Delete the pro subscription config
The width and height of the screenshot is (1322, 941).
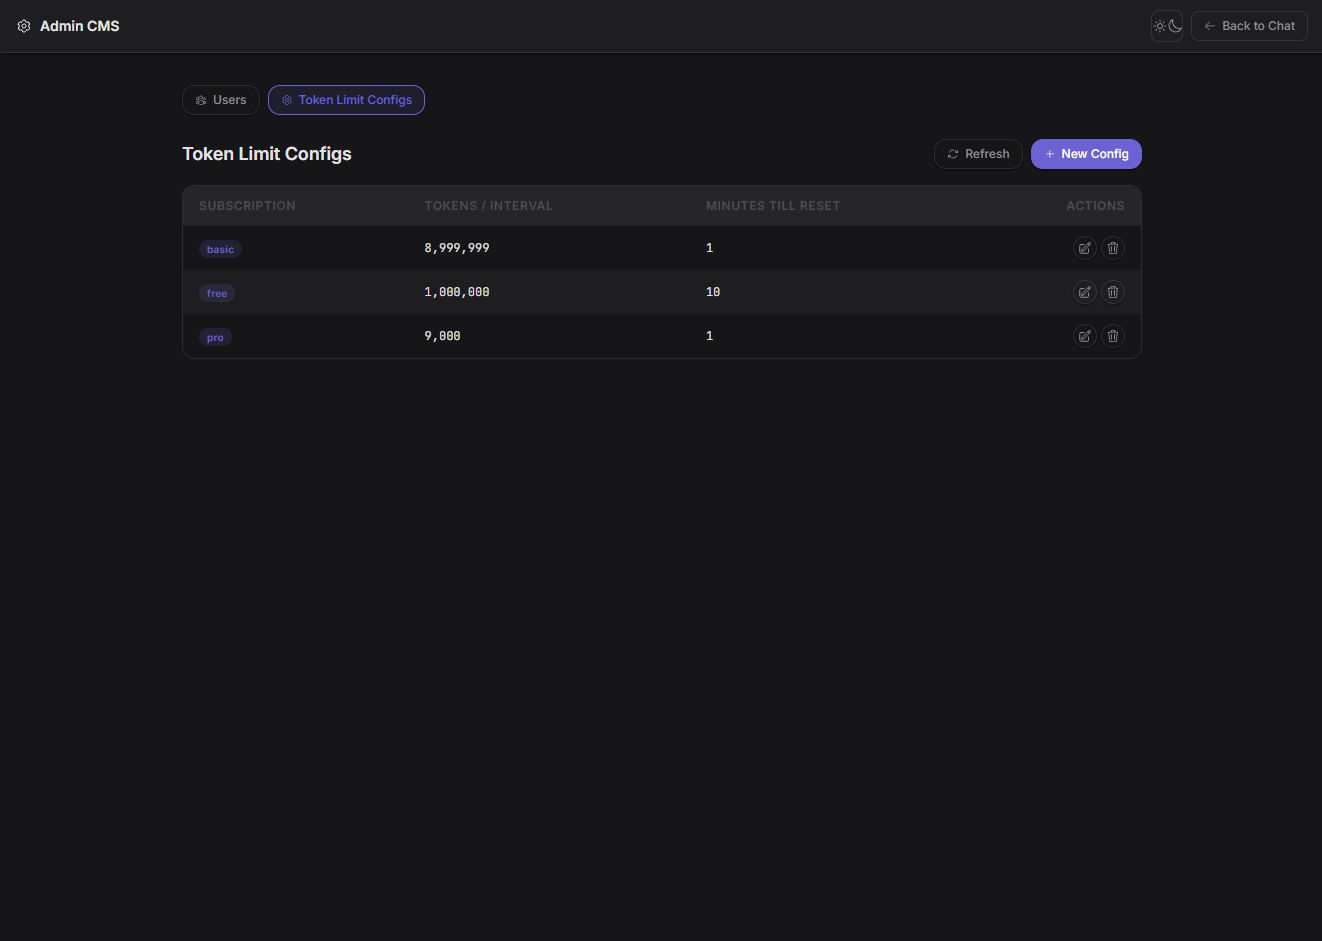point(1113,336)
